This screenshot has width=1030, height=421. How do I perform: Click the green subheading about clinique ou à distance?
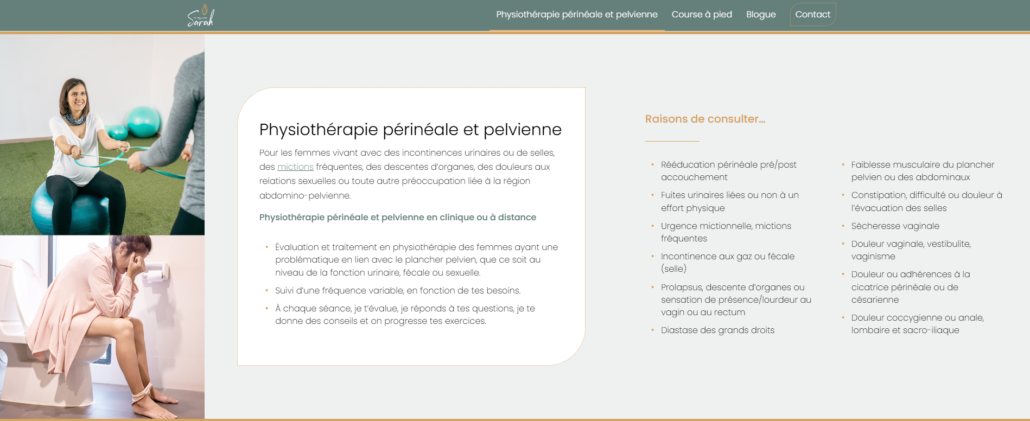[397, 217]
